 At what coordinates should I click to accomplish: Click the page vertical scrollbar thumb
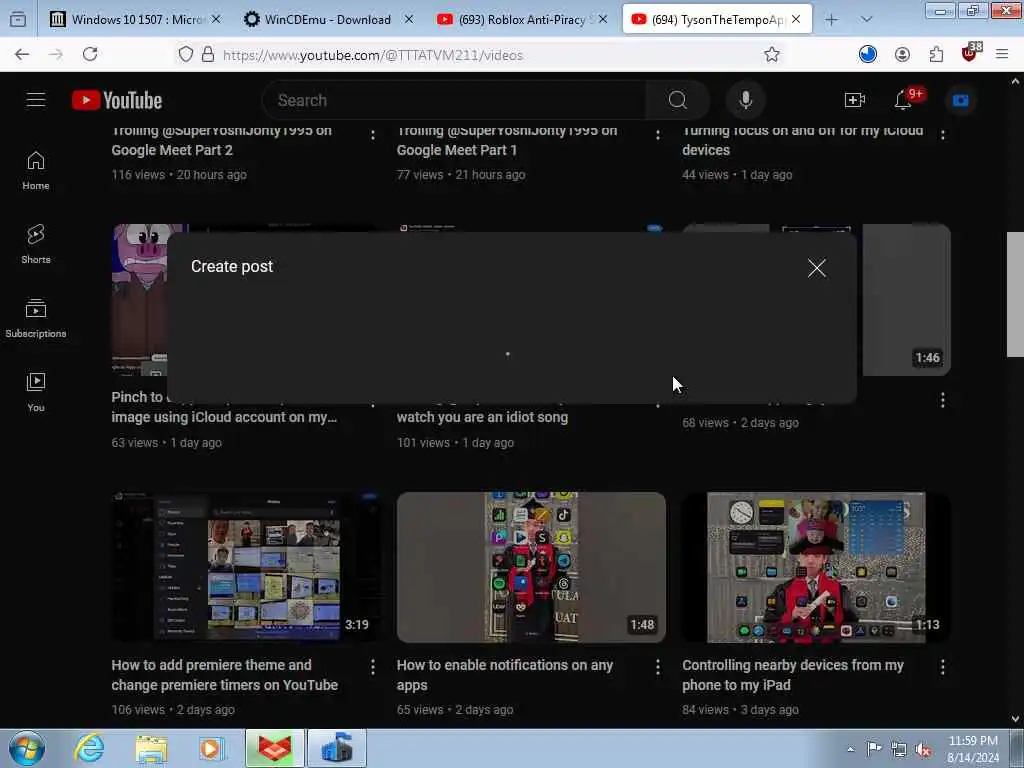pos(1015,294)
